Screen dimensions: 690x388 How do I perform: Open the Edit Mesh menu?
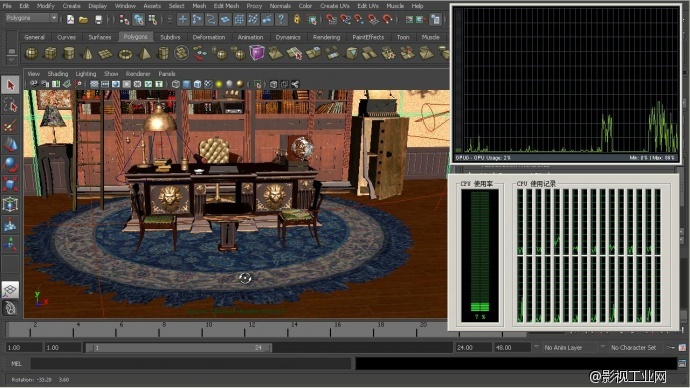point(226,6)
